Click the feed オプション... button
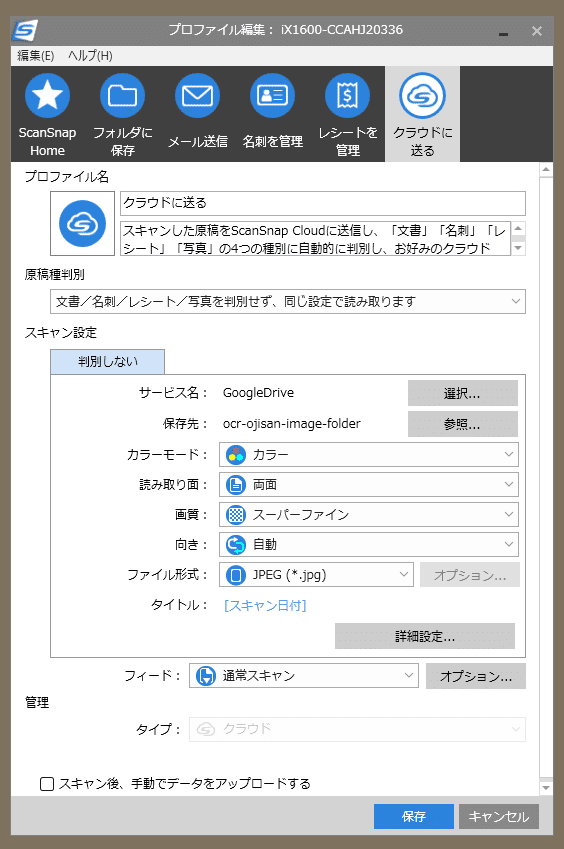 click(x=476, y=676)
